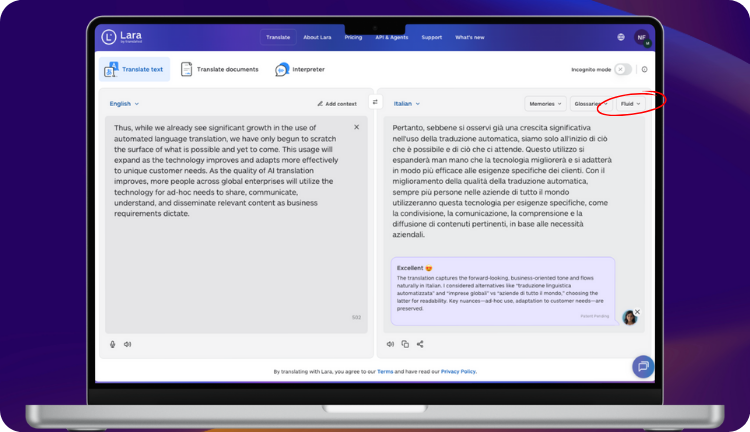Toggle Incognito mode on
Image resolution: width=750 pixels, height=432 pixels.
point(623,69)
